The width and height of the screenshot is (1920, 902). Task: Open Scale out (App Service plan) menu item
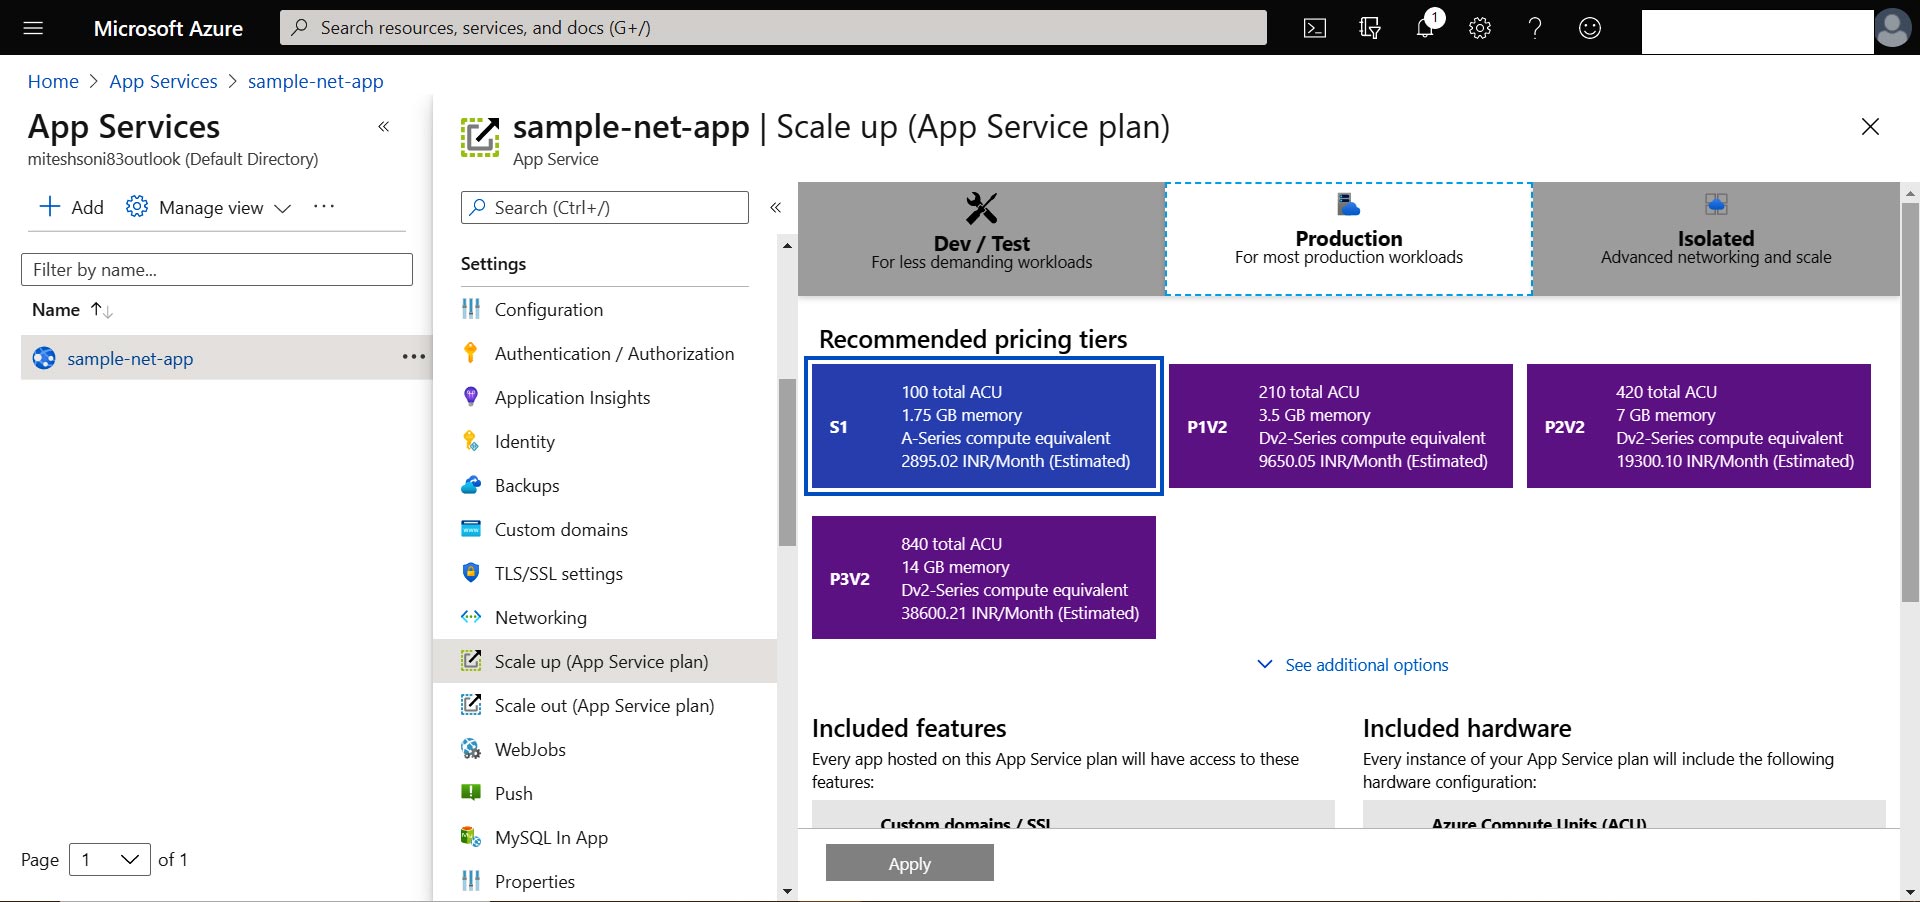coord(604,705)
